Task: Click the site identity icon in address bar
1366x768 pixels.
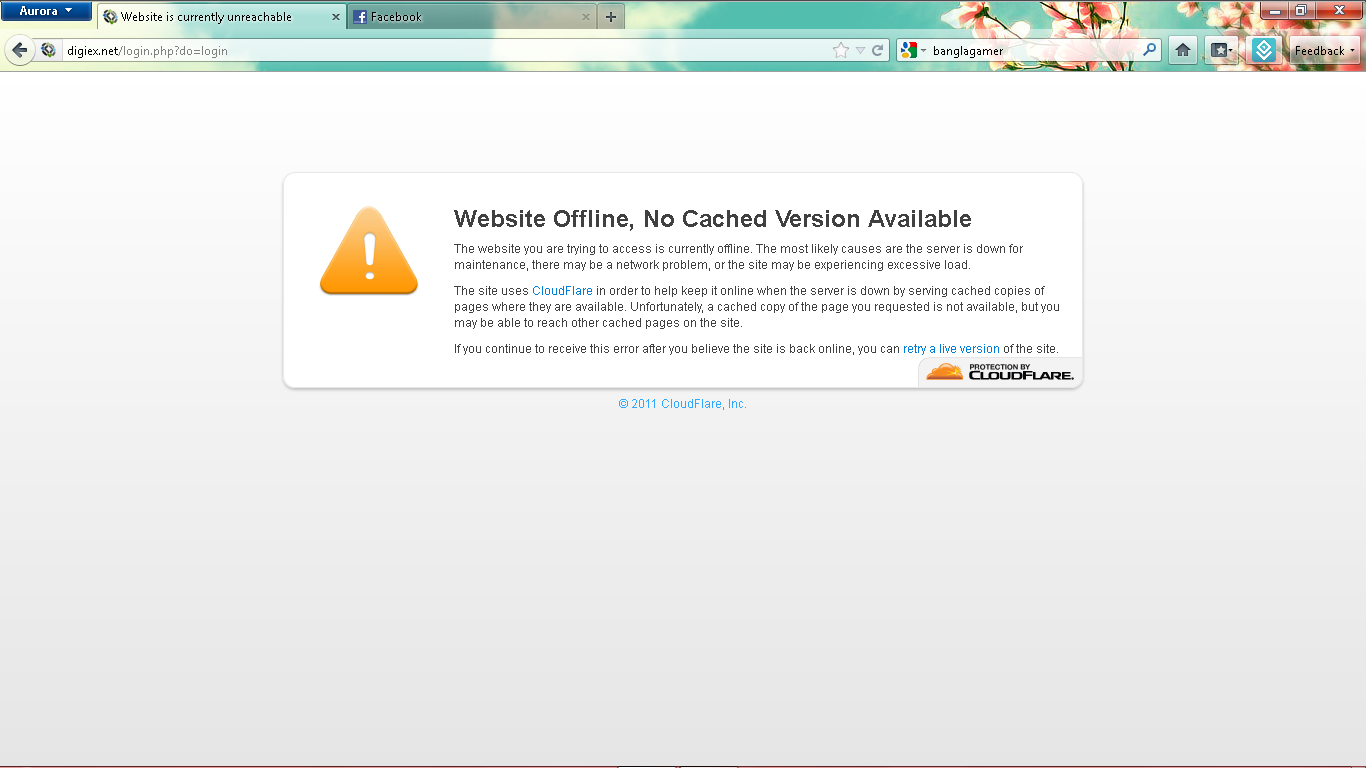Action: point(48,50)
